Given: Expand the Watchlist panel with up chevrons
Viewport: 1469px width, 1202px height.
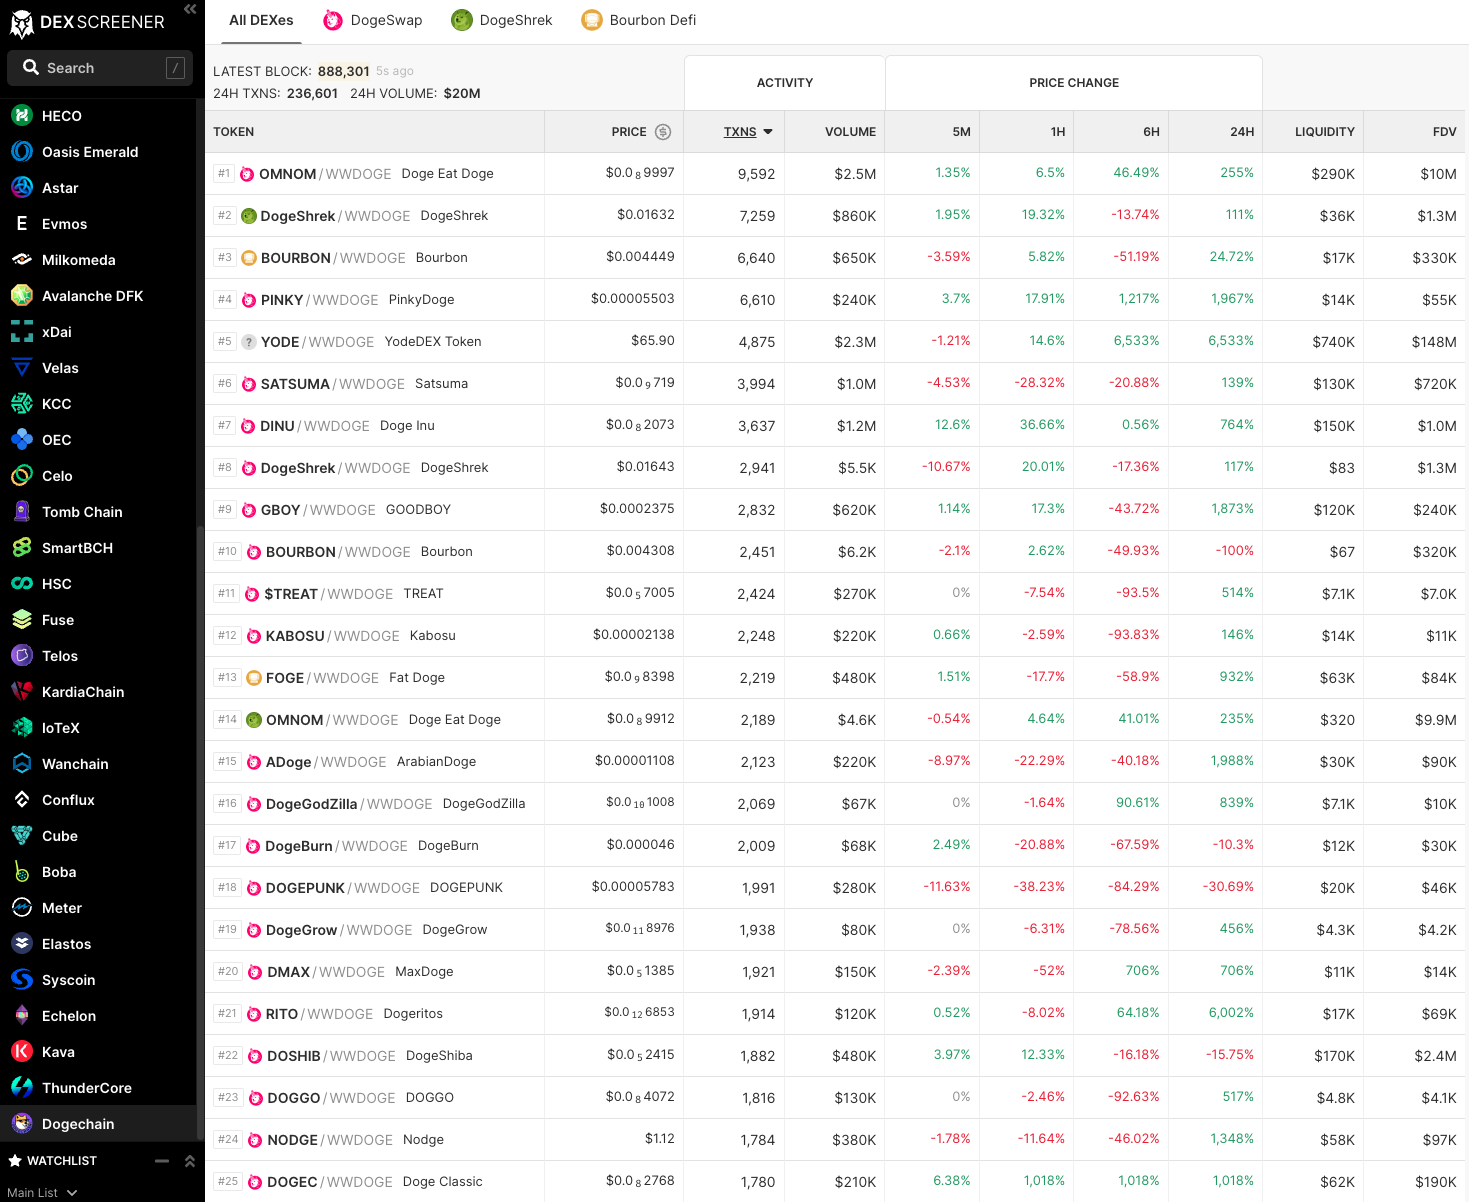Looking at the screenshot, I should pos(189,1161).
